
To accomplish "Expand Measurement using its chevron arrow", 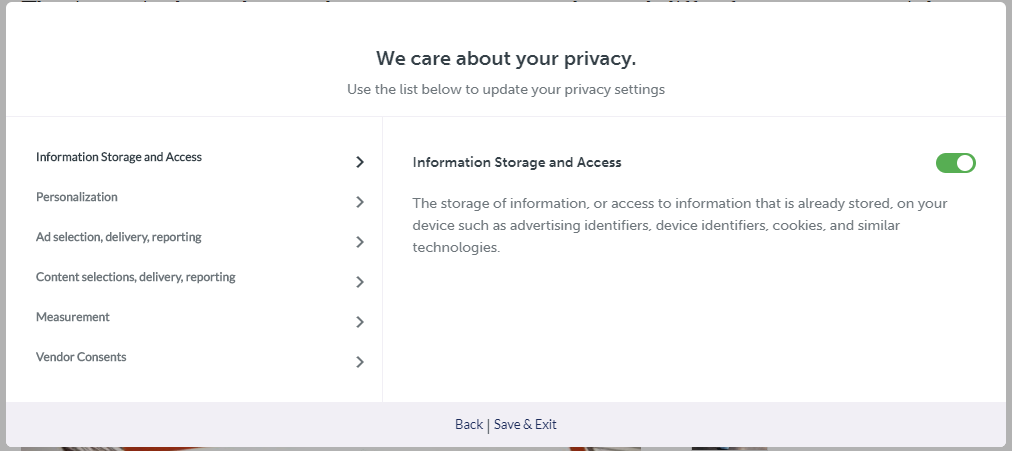I will [360, 322].
